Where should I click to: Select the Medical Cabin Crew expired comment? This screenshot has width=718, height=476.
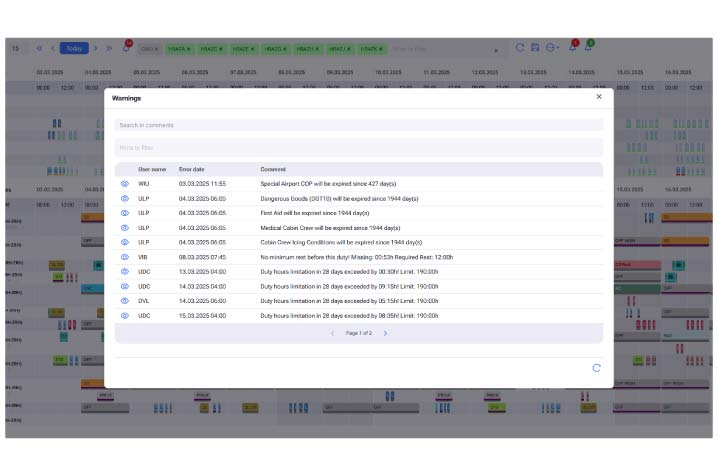click(x=330, y=227)
